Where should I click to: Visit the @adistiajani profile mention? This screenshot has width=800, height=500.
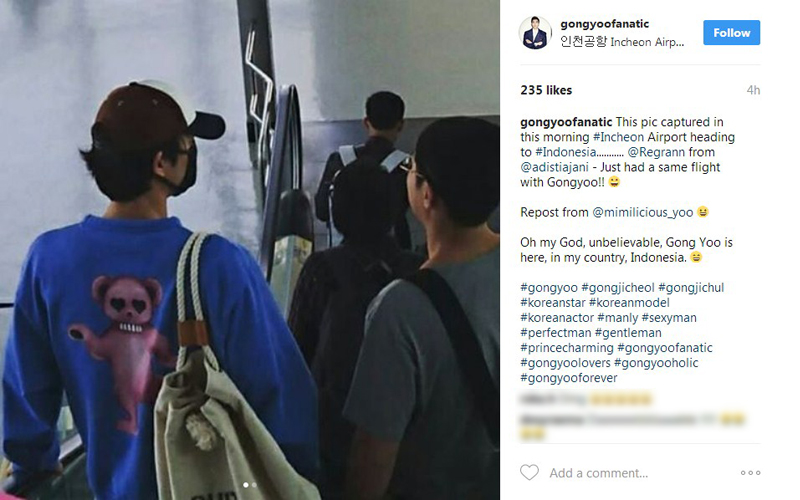tap(554, 167)
